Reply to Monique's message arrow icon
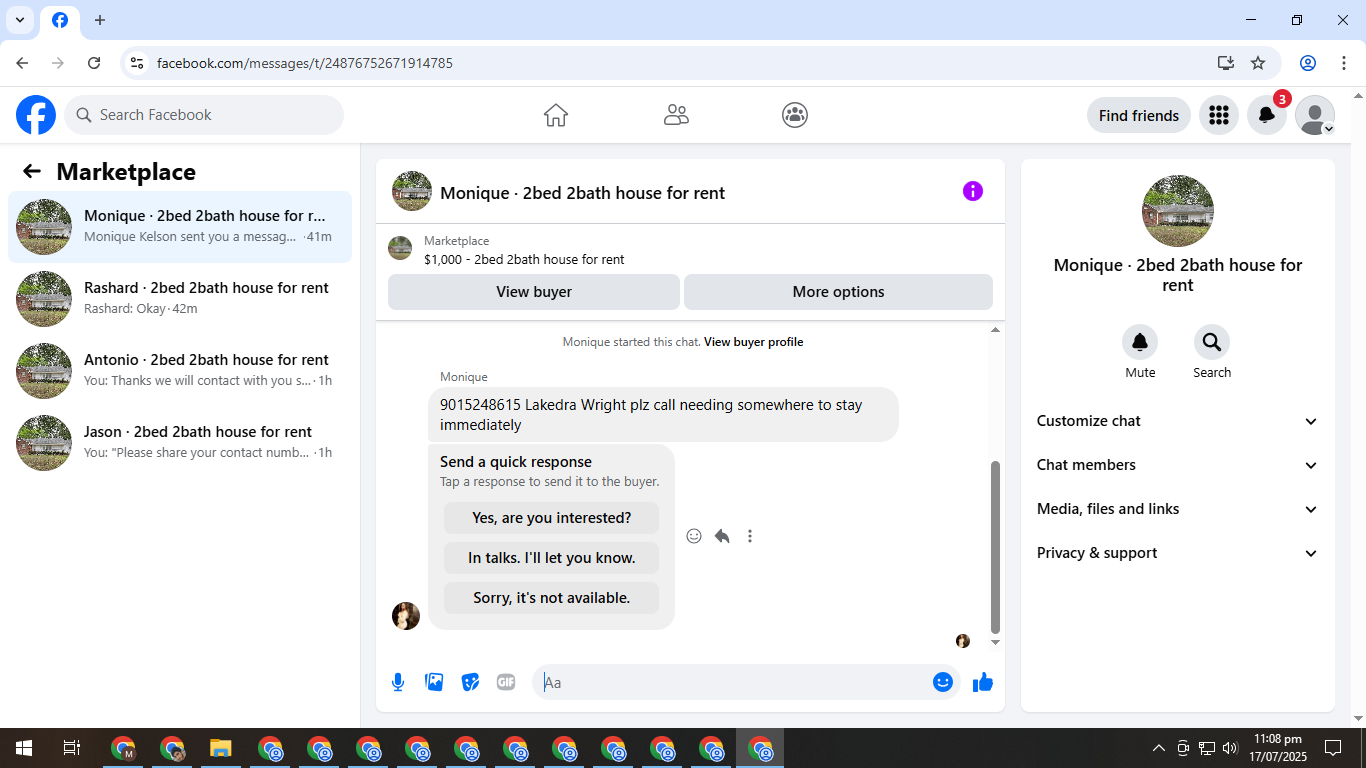1366x768 pixels. click(x=722, y=536)
